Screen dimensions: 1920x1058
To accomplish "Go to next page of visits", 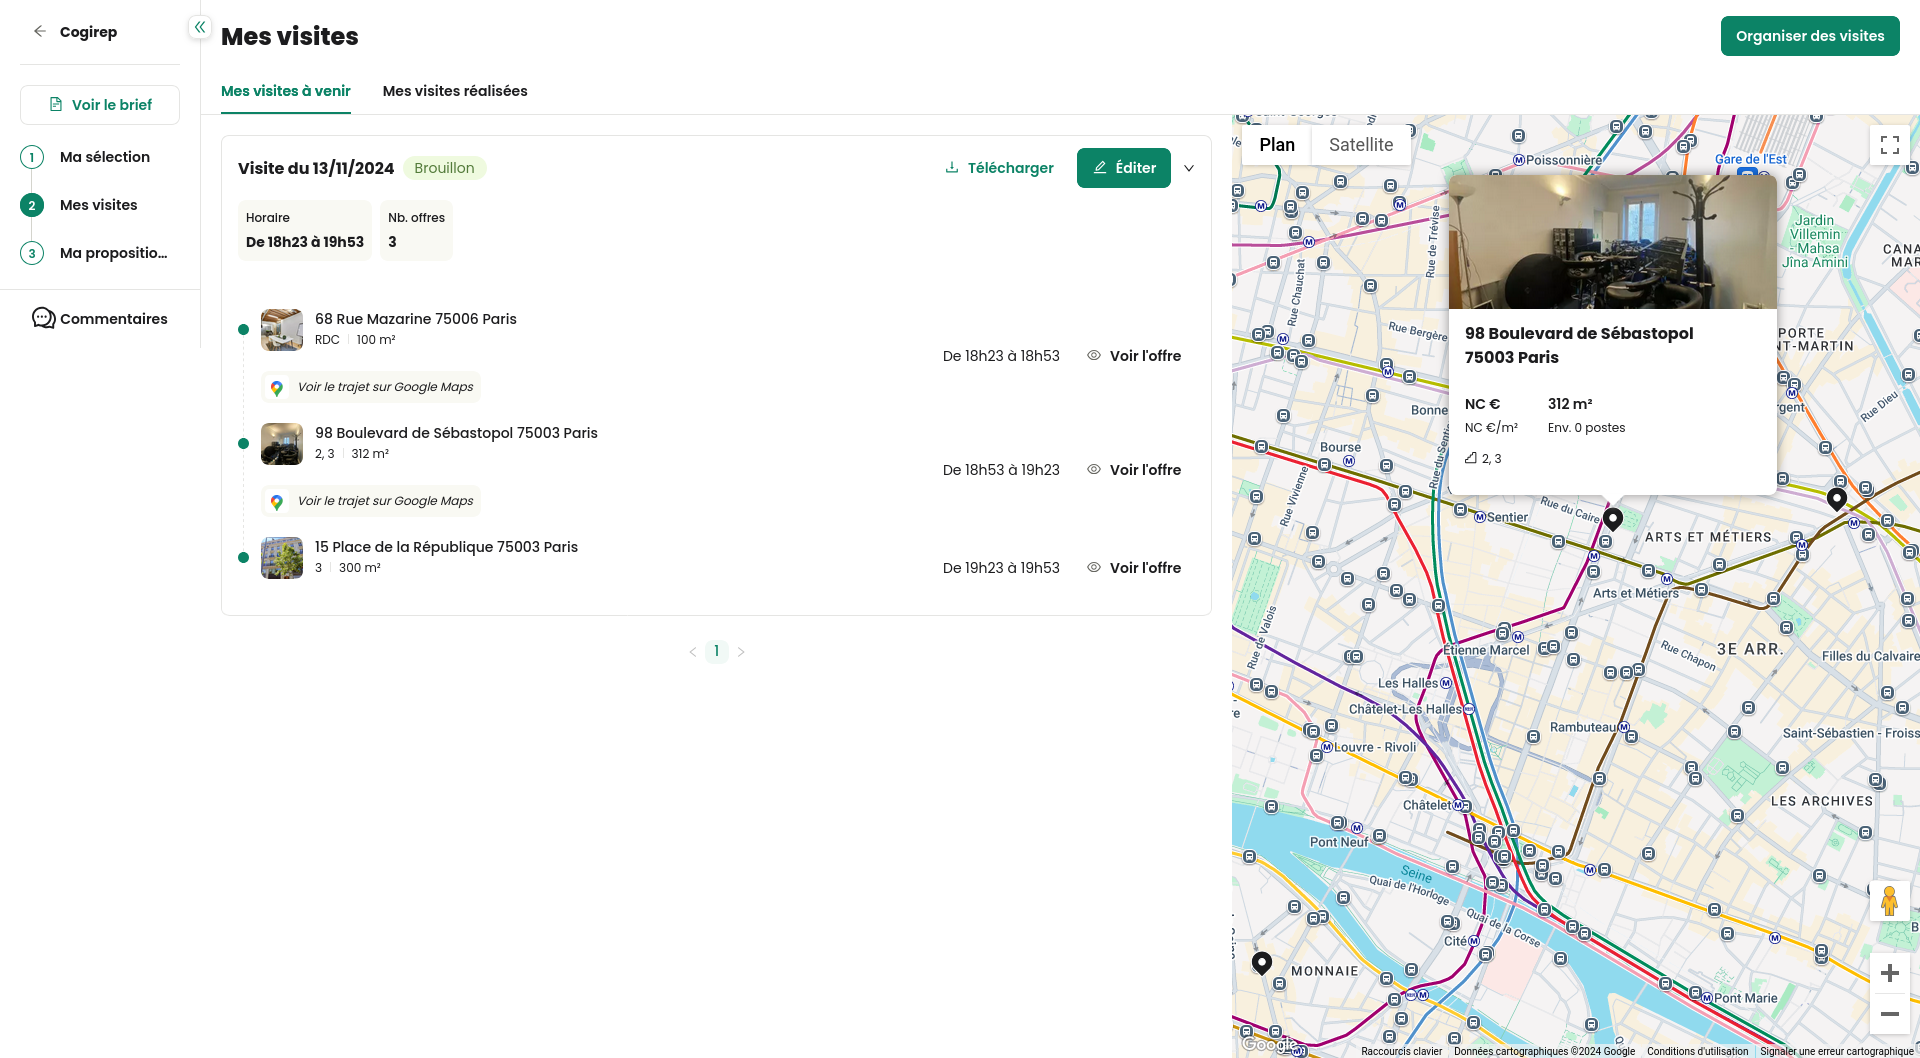I will (x=741, y=652).
